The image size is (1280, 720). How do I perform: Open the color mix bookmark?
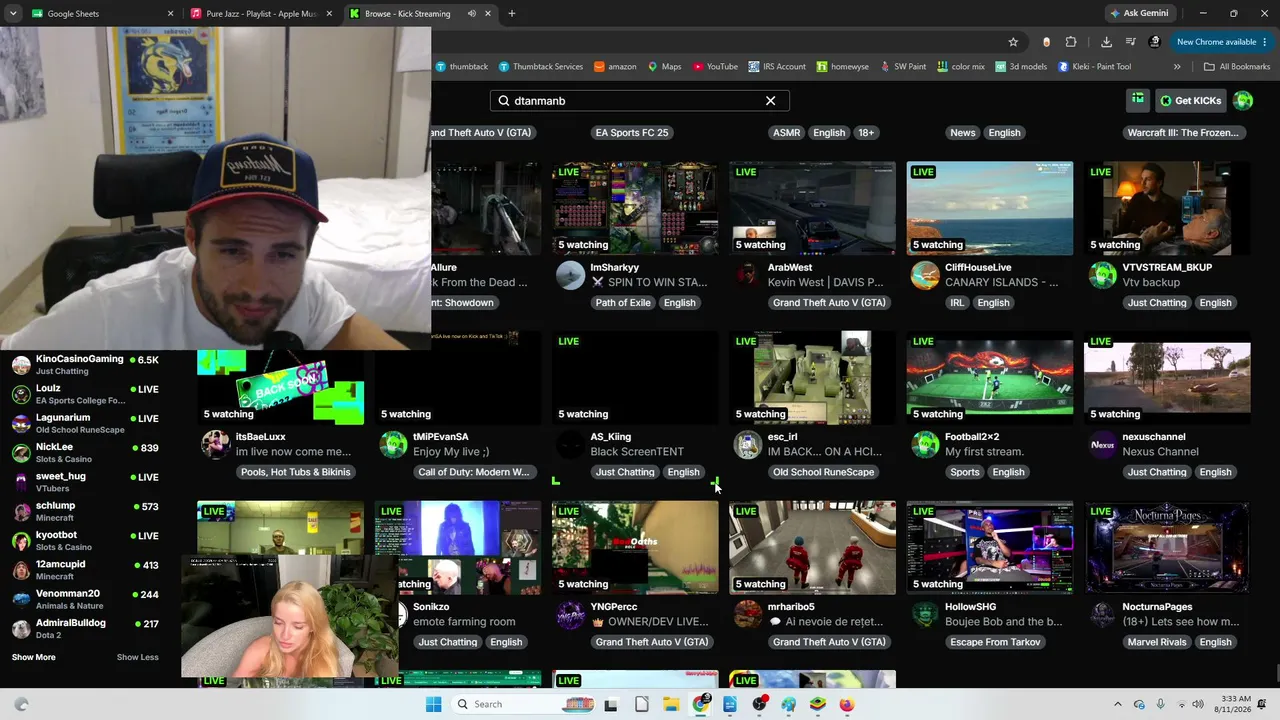(x=961, y=67)
